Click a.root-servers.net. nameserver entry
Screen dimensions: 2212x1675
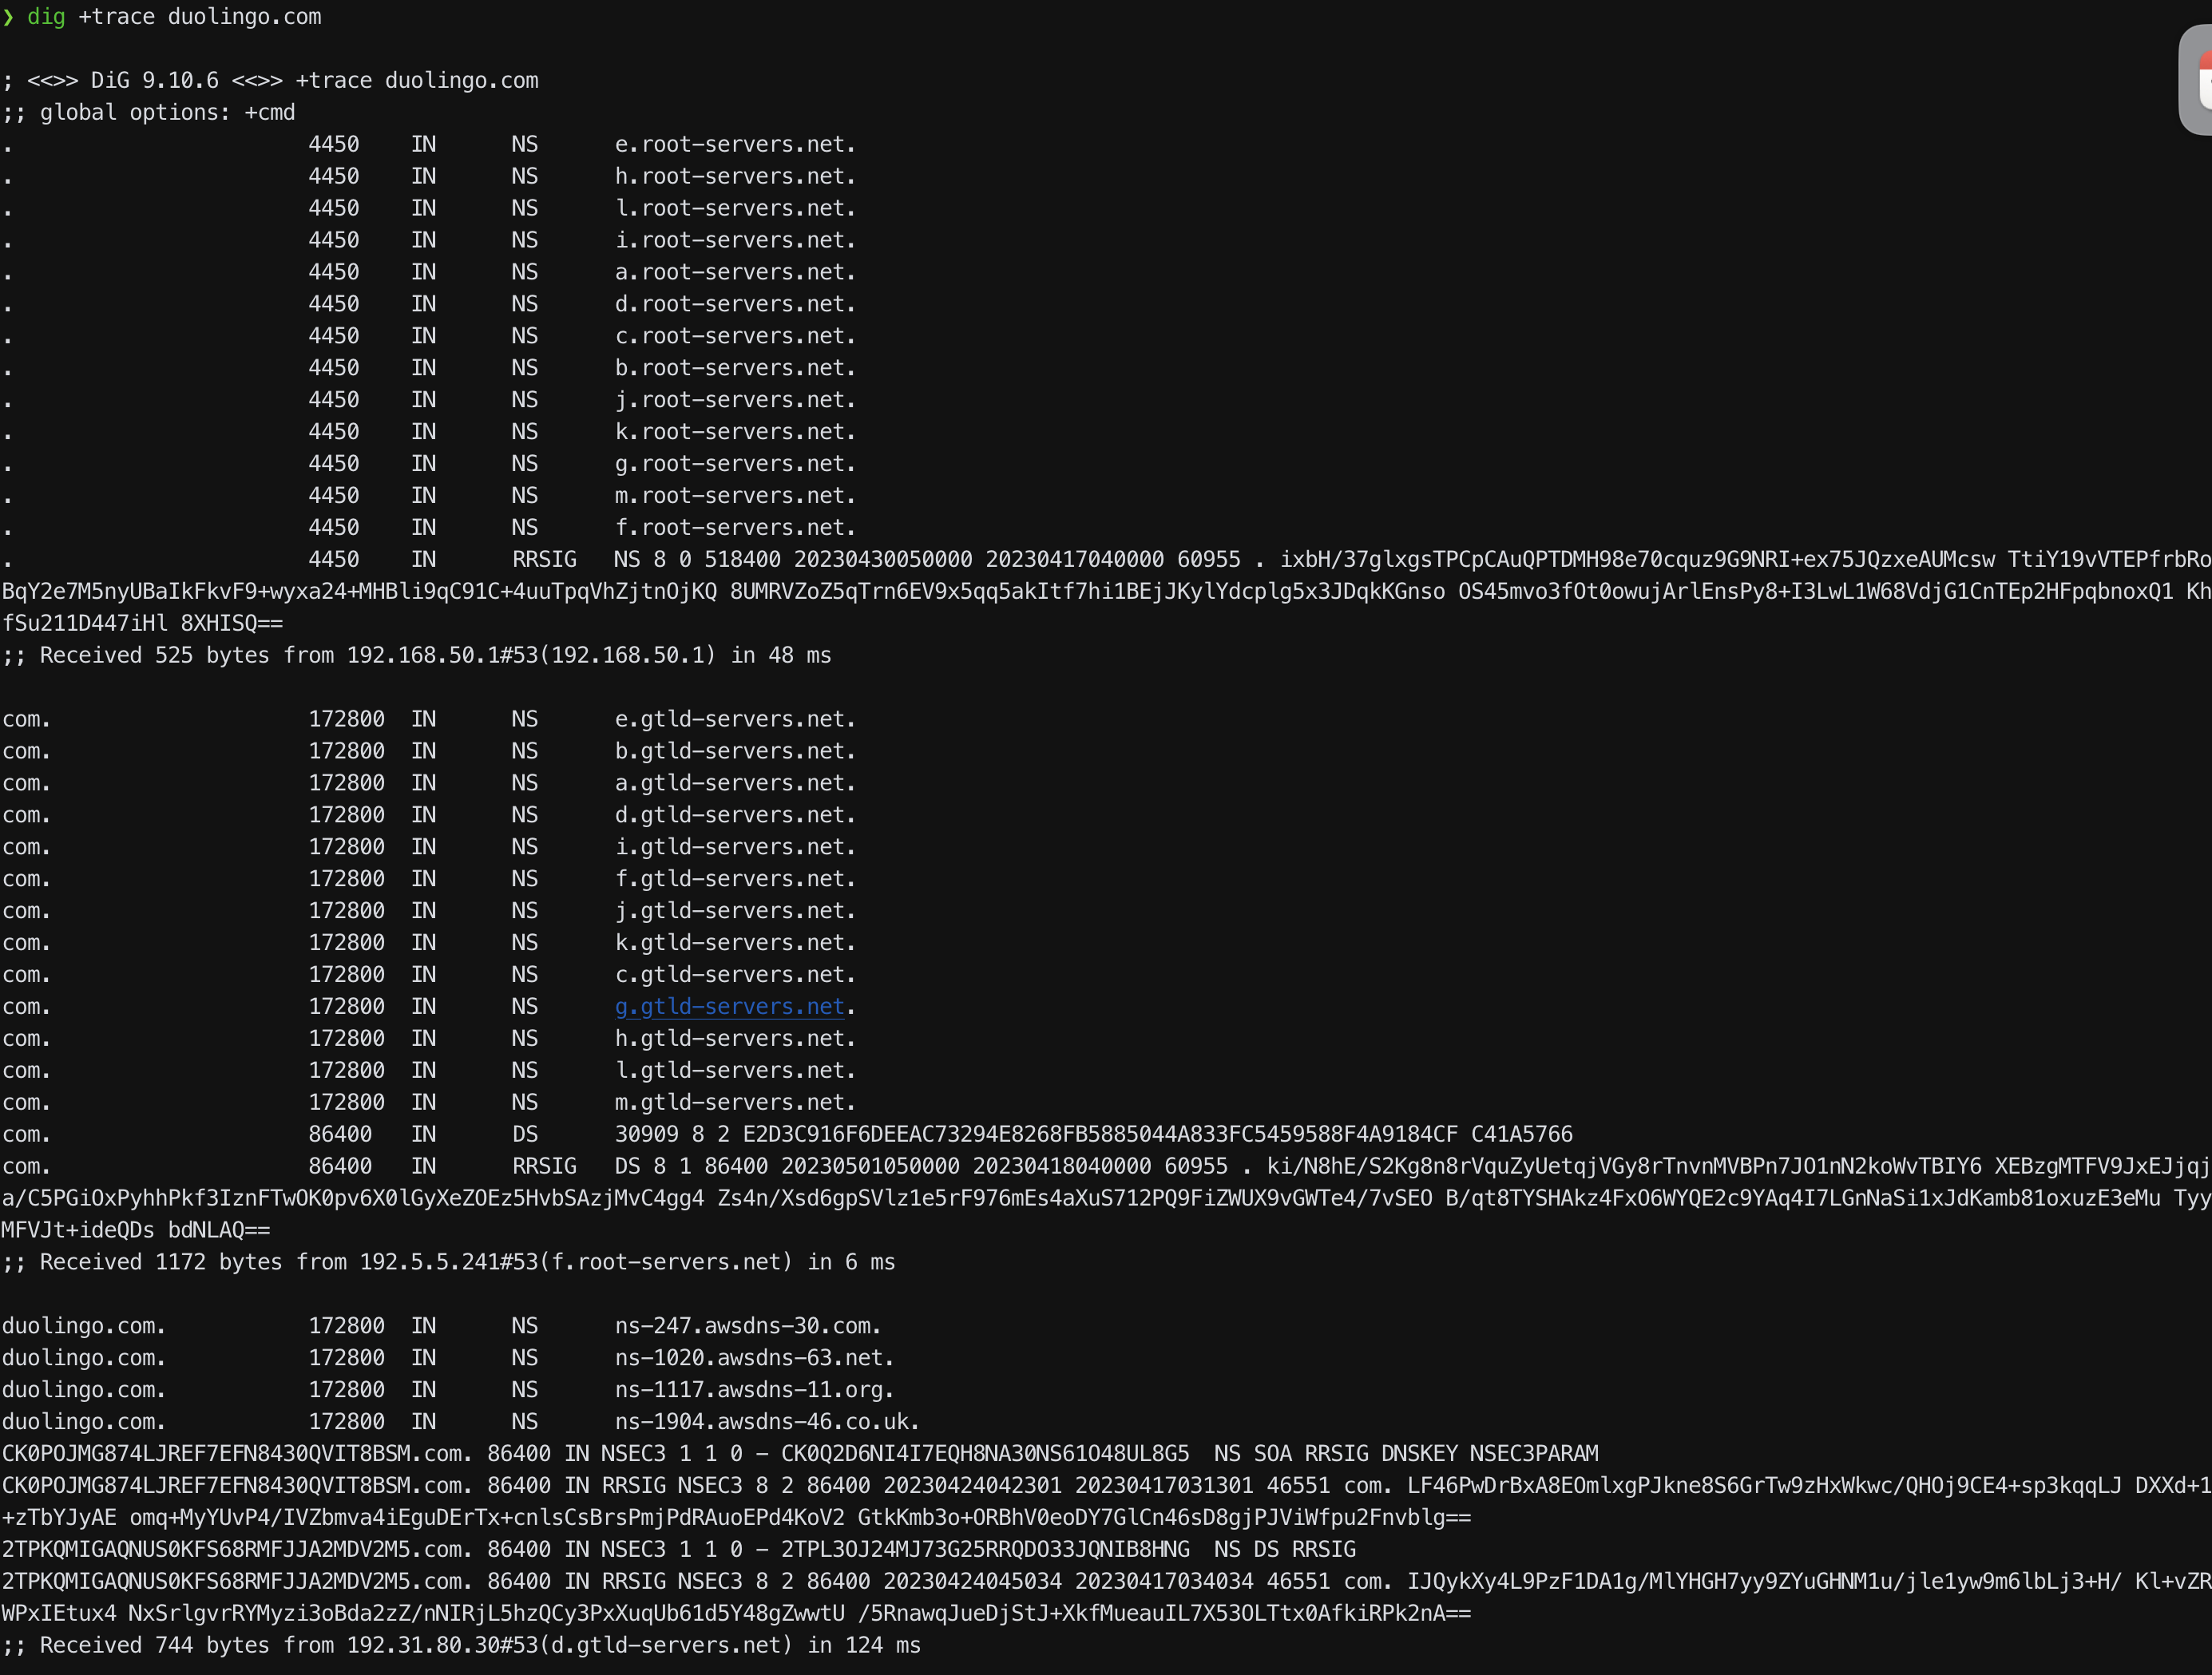[735, 272]
